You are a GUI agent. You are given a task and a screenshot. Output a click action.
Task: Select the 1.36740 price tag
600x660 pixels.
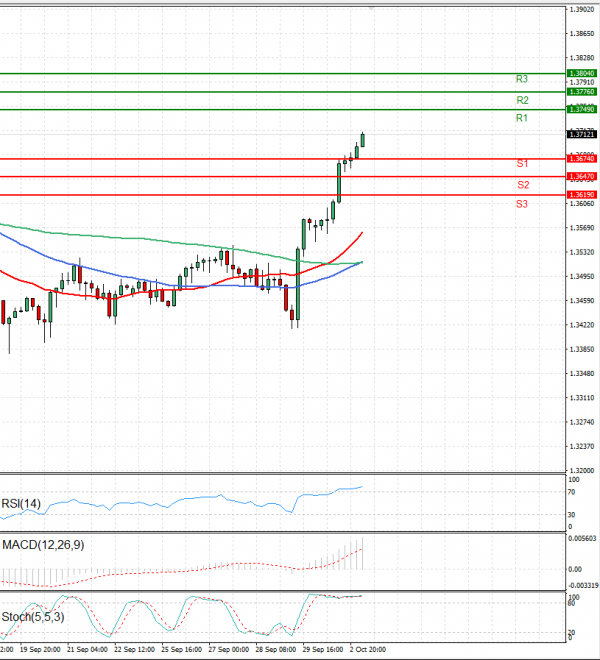(581, 159)
